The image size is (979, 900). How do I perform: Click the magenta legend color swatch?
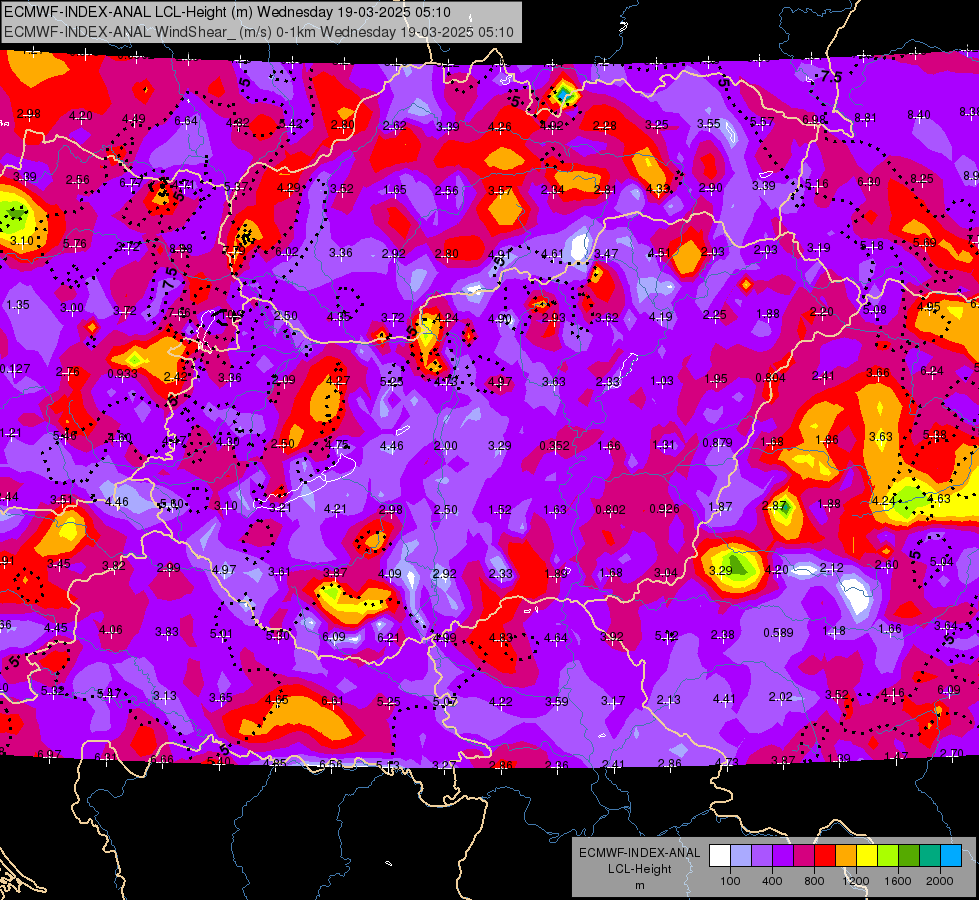(x=804, y=855)
